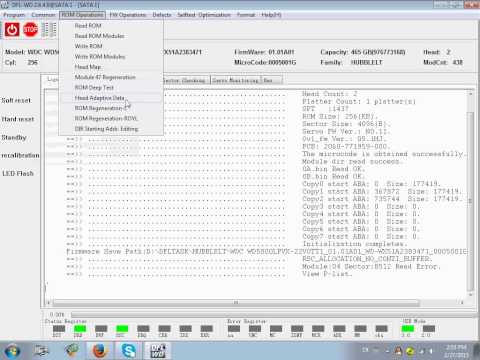
Task: Select Head Map menu entry
Action: pos(111,67)
